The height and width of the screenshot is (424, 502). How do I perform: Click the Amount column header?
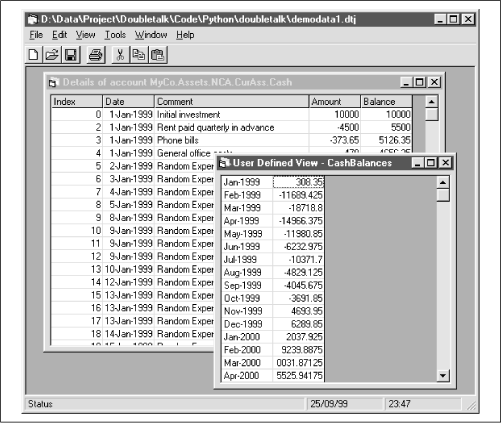335,101
